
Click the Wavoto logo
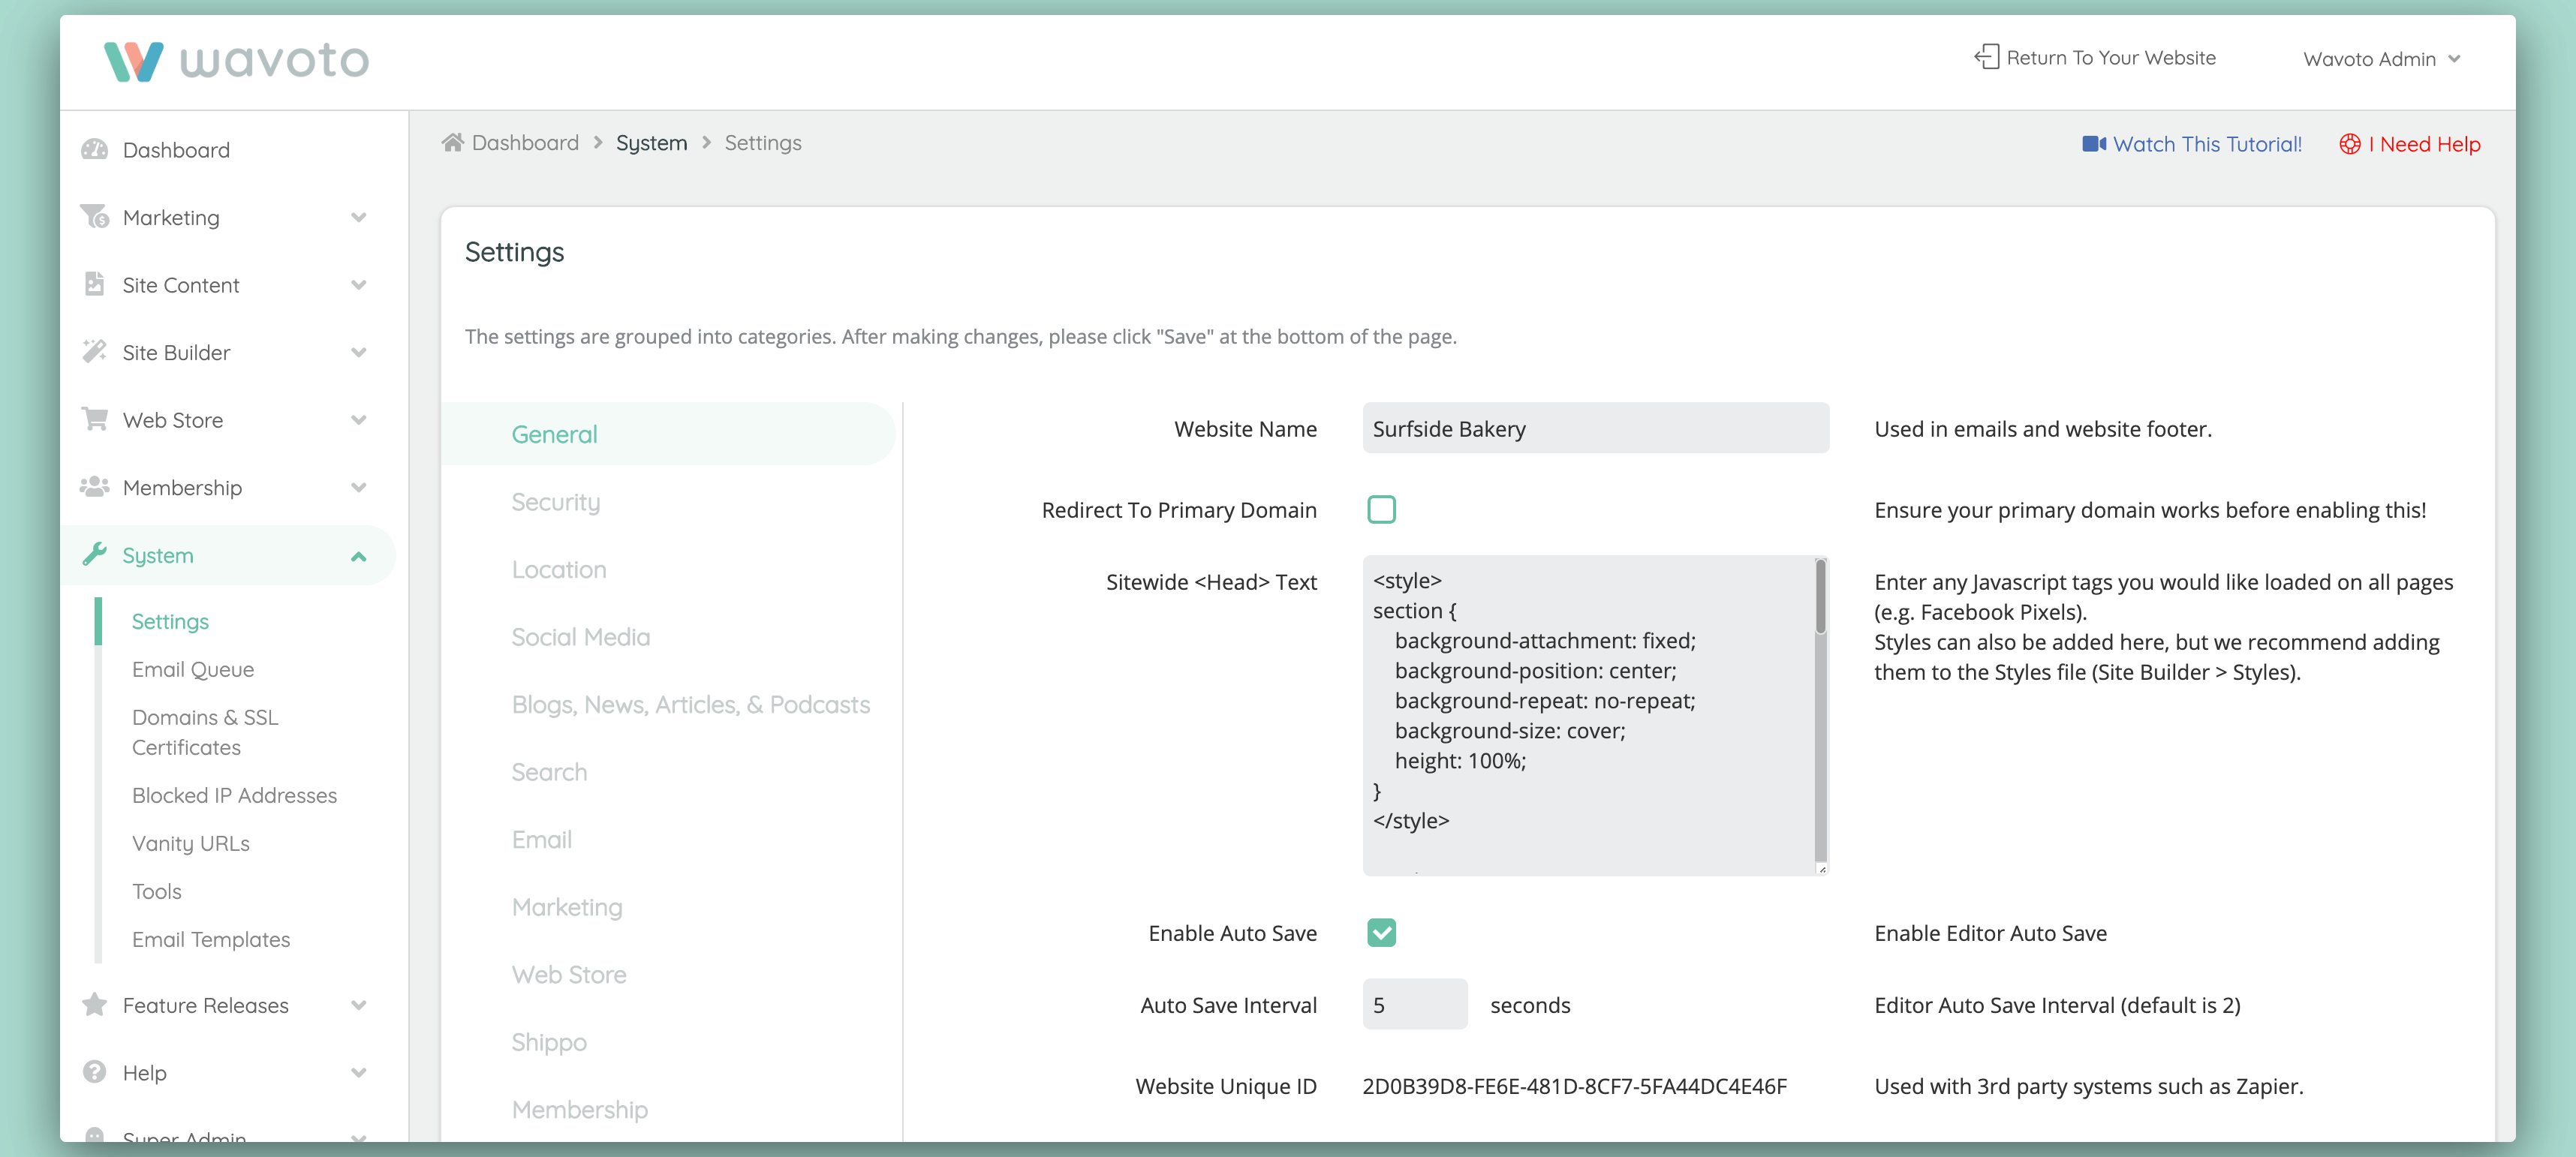pos(237,61)
